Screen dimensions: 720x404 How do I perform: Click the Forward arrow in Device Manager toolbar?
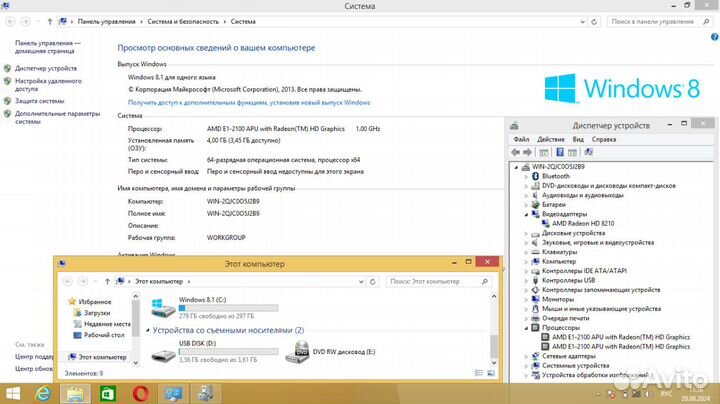pyautogui.click(x=528, y=152)
